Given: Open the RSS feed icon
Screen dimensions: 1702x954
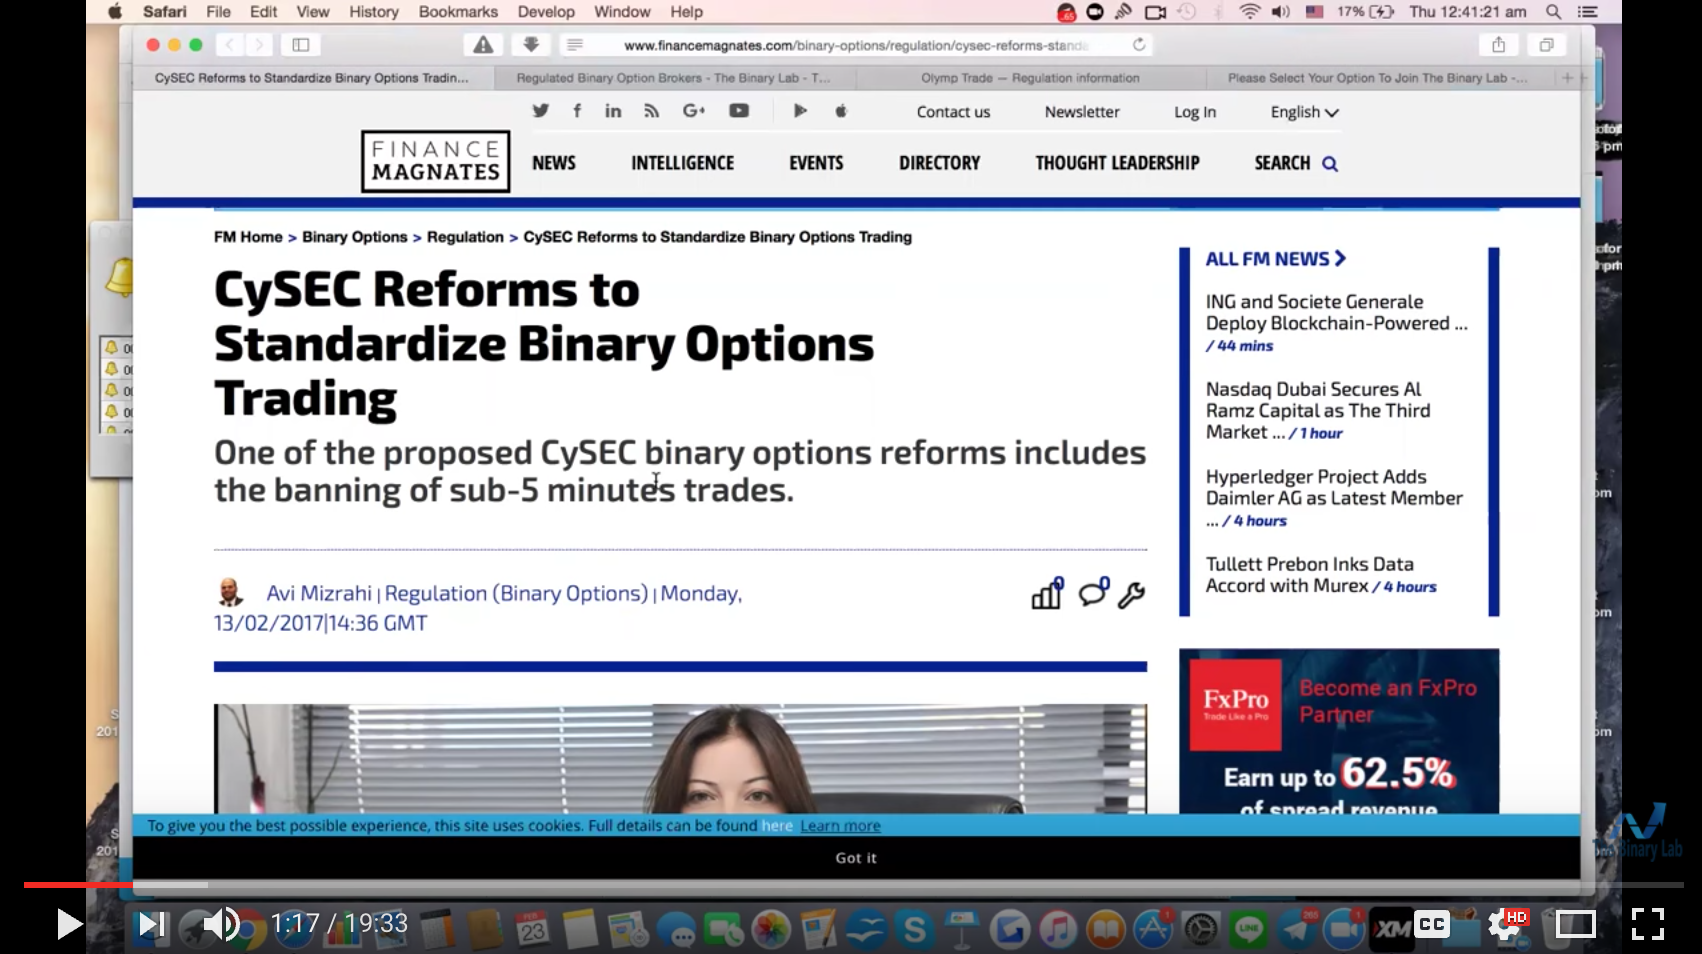Looking at the screenshot, I should point(652,111).
